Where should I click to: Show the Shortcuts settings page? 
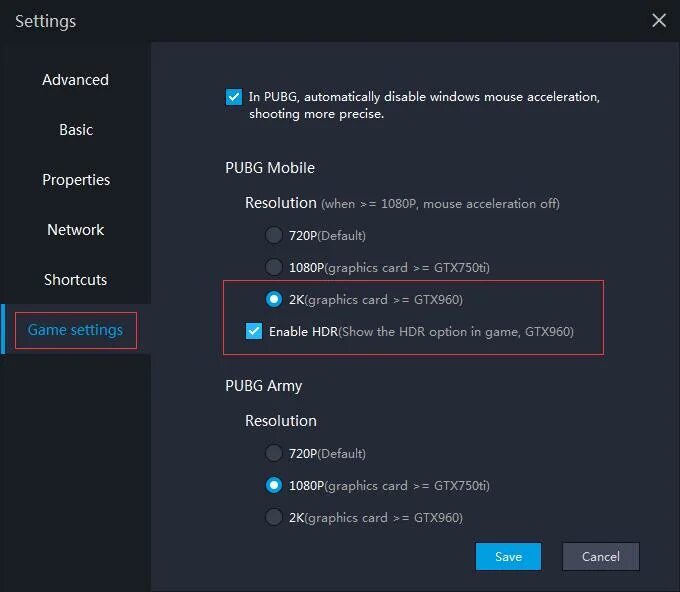(x=75, y=280)
